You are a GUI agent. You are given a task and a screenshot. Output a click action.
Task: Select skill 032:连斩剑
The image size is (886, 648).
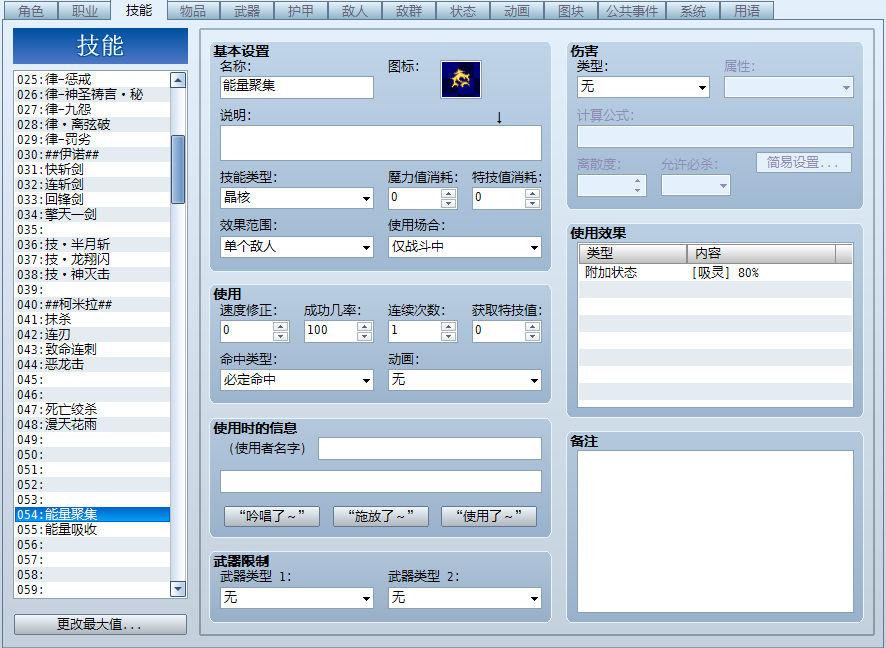click(92, 184)
